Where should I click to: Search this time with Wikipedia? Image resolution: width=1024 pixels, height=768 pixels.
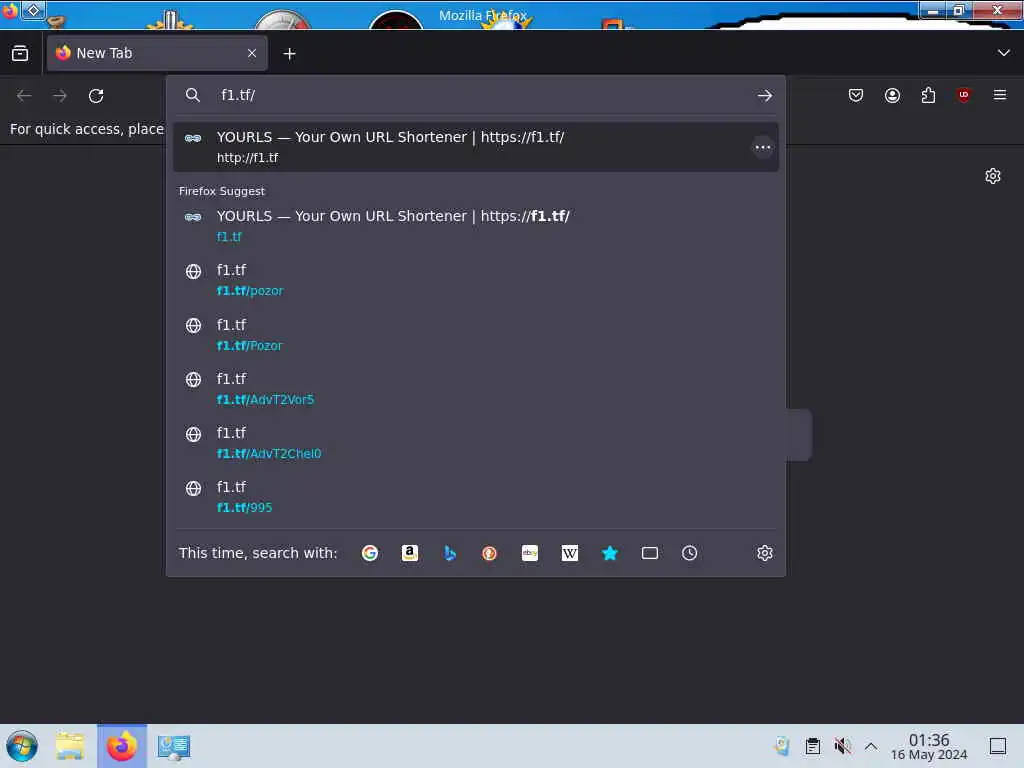pos(569,553)
